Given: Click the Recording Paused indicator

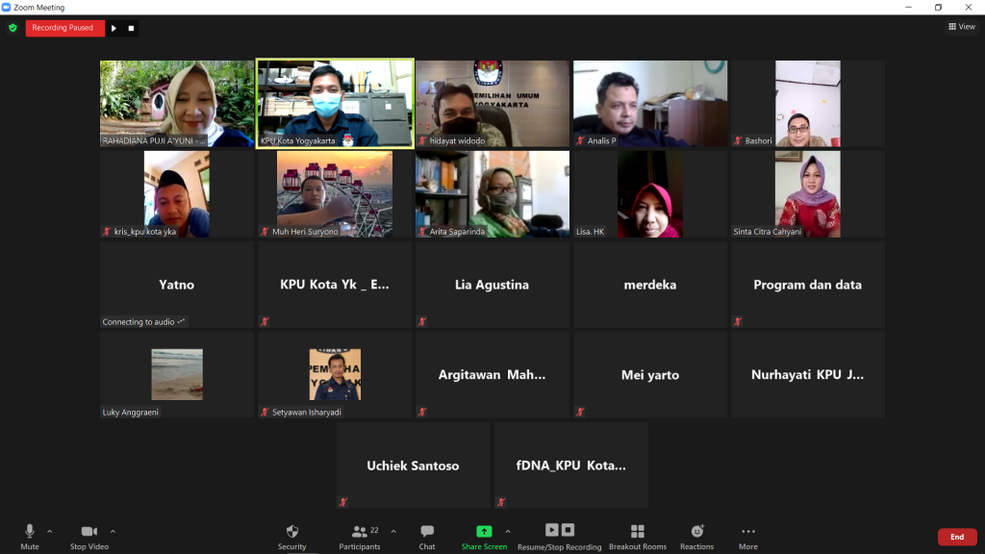Looking at the screenshot, I should 63,28.
